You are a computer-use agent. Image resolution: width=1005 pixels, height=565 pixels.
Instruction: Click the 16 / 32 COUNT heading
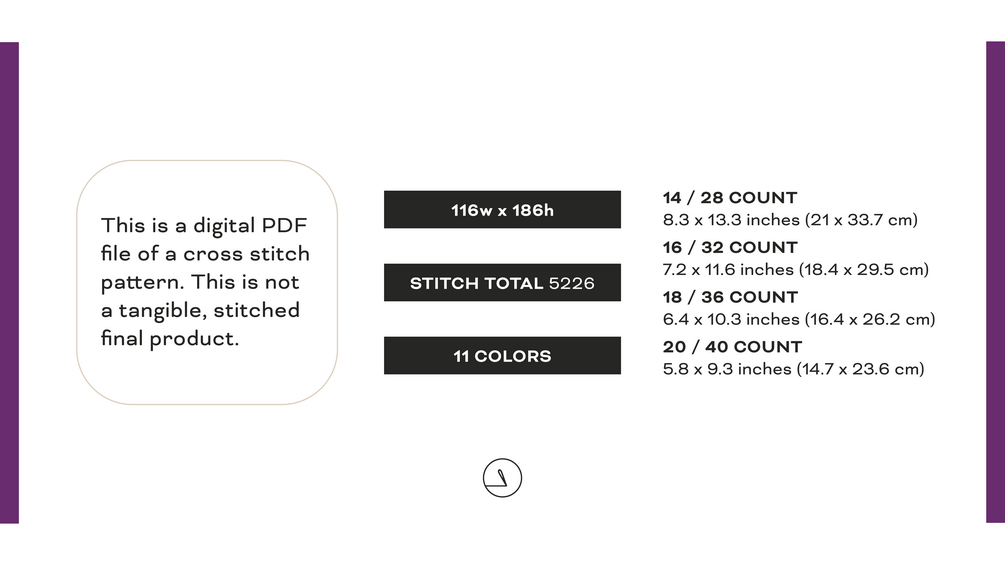(x=730, y=247)
